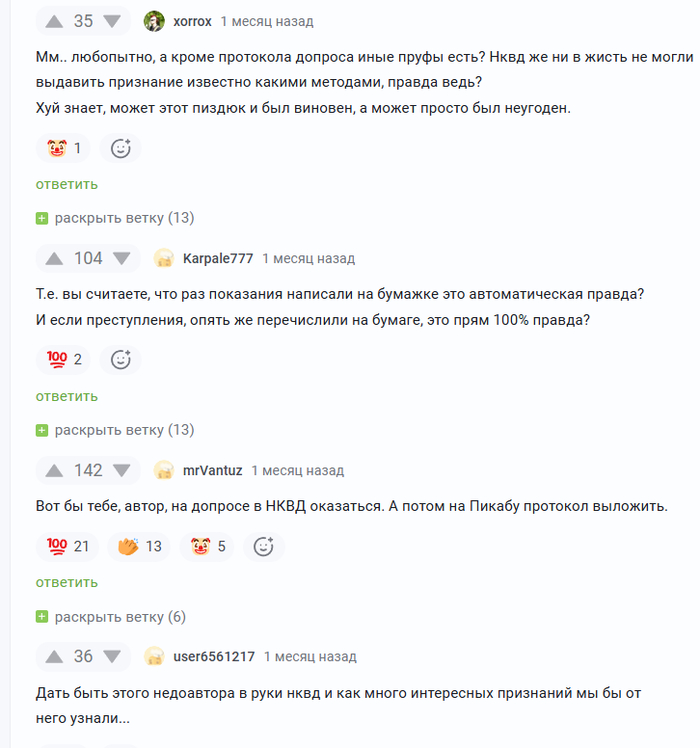Add emoji reaction to Karpale777's comment
Viewport: 700px width, 748px height.
pos(121,359)
